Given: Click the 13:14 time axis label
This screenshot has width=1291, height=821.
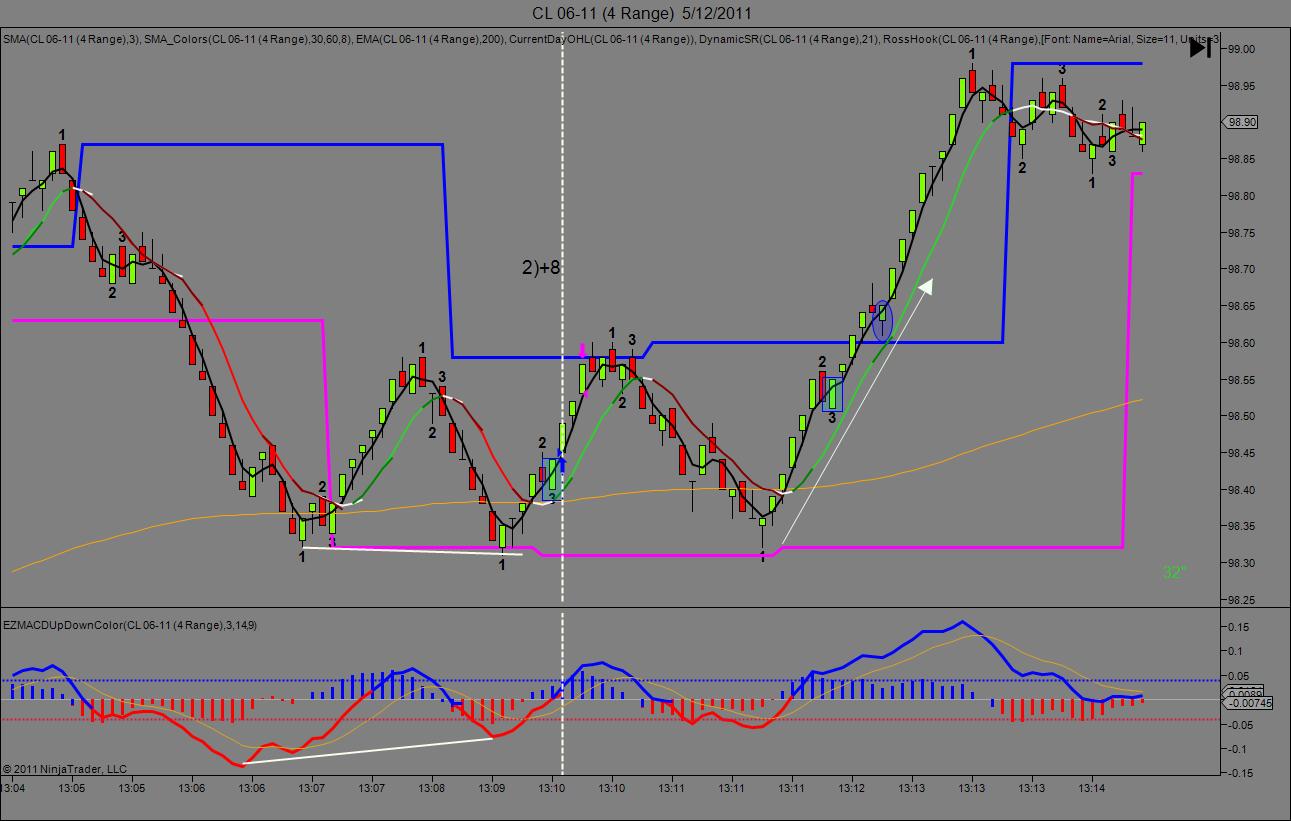Looking at the screenshot, I should pyautogui.click(x=1092, y=789).
